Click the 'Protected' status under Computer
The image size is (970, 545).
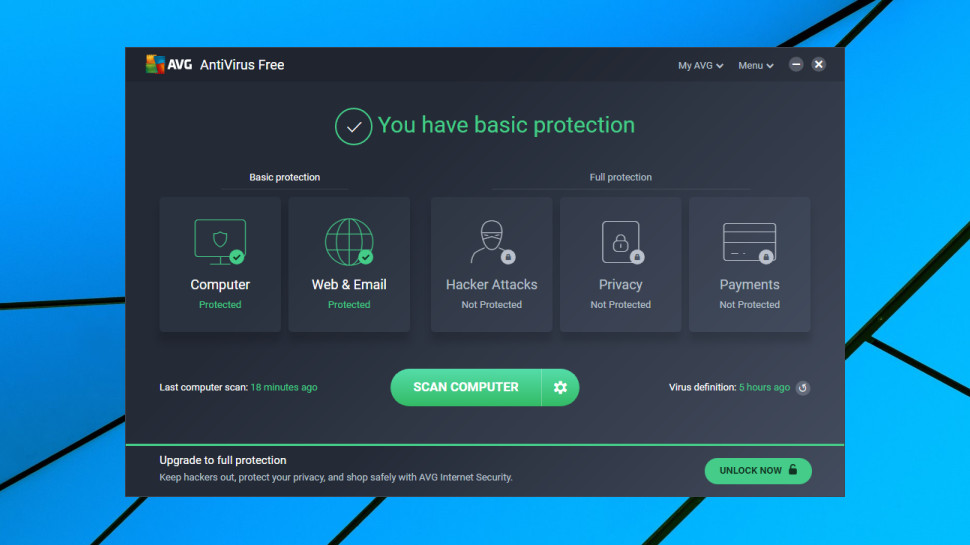[220, 304]
